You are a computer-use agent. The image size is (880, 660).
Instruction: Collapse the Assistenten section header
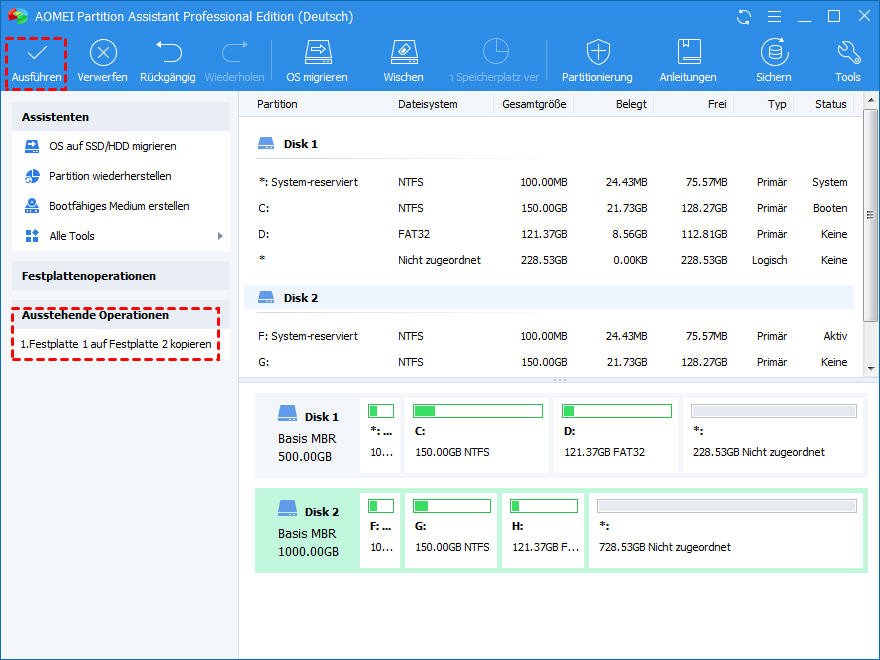pyautogui.click(x=121, y=117)
